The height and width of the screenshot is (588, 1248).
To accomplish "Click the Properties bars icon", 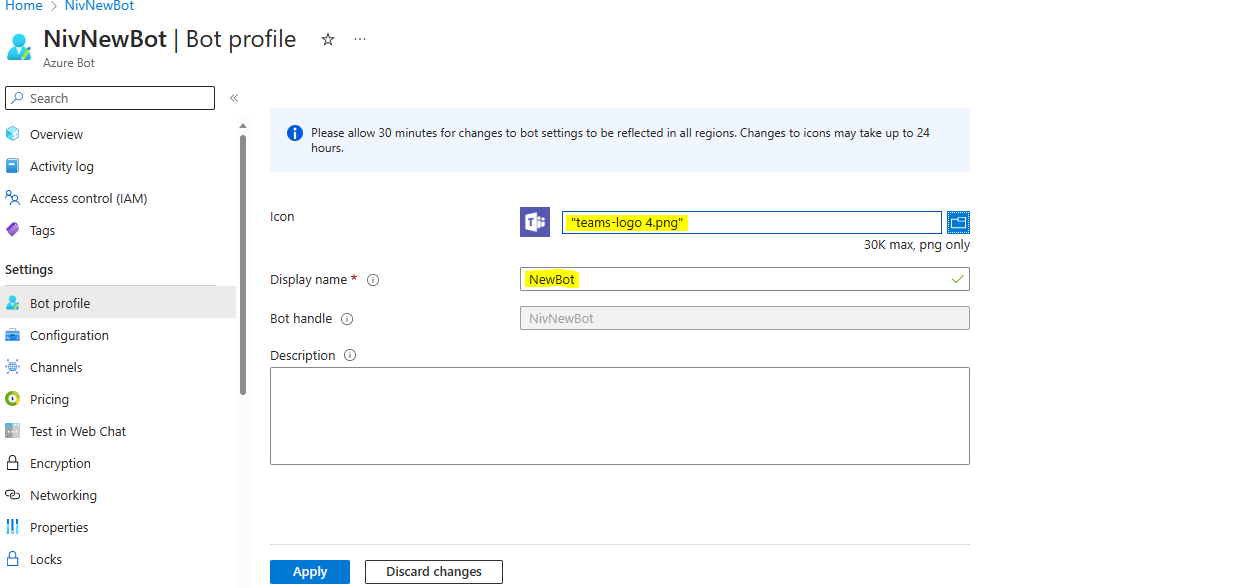I will (13, 527).
